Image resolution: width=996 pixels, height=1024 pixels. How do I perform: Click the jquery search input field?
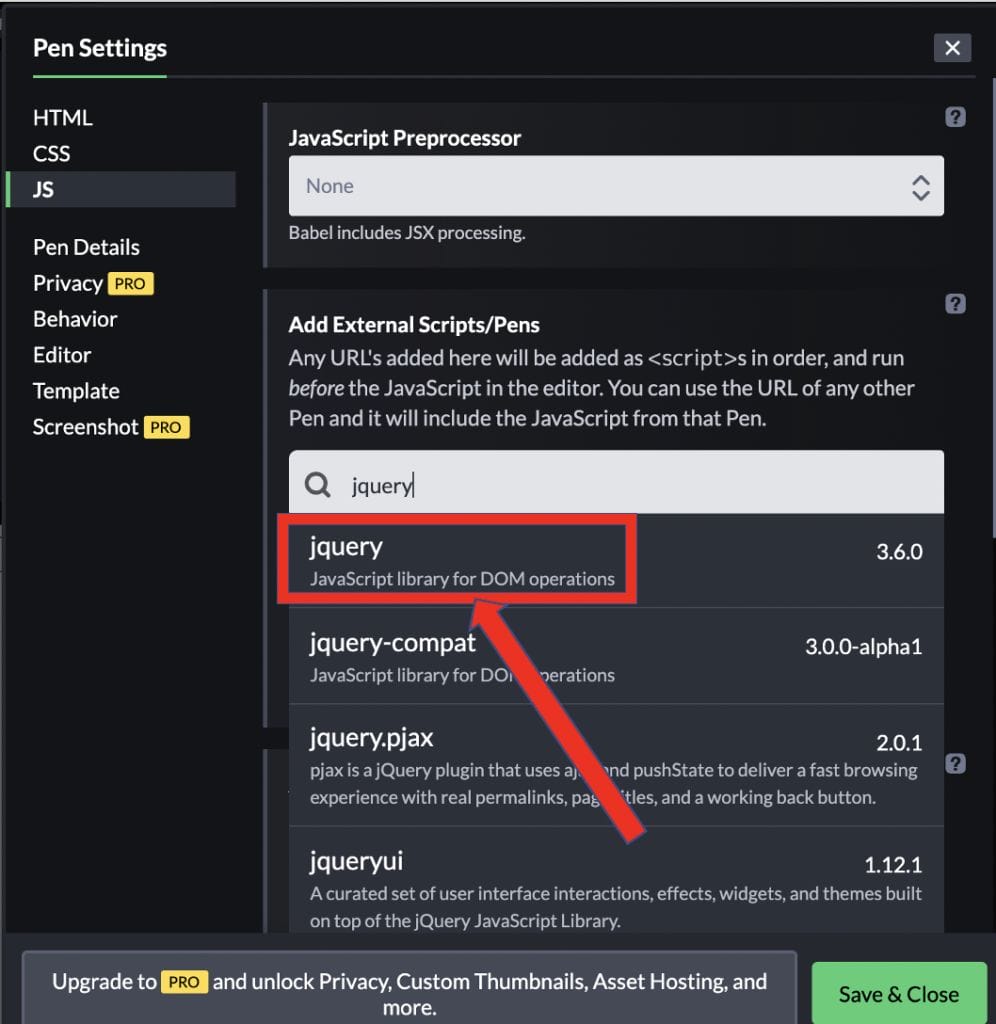pyautogui.click(x=640, y=485)
